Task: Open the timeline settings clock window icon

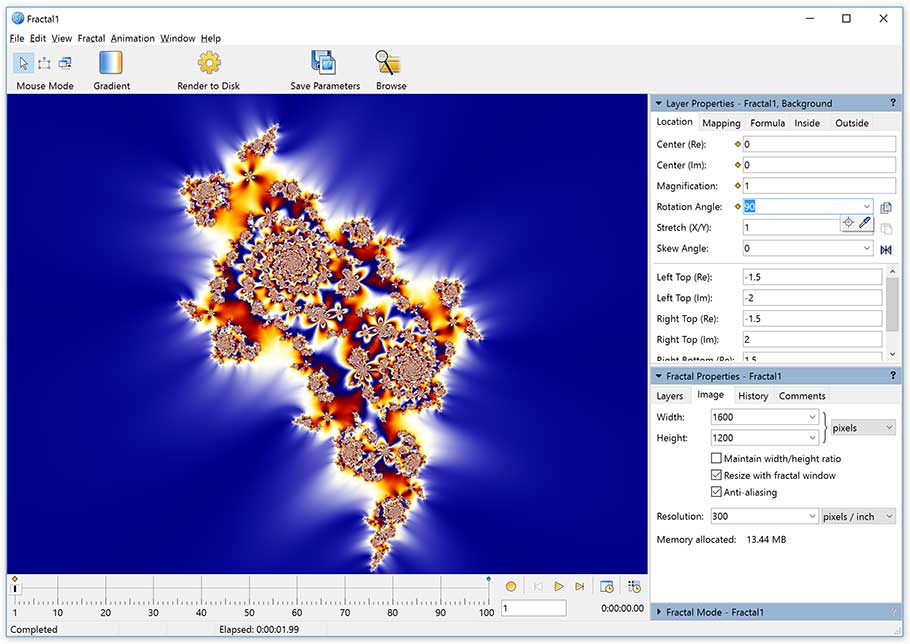Action: pyautogui.click(x=606, y=587)
